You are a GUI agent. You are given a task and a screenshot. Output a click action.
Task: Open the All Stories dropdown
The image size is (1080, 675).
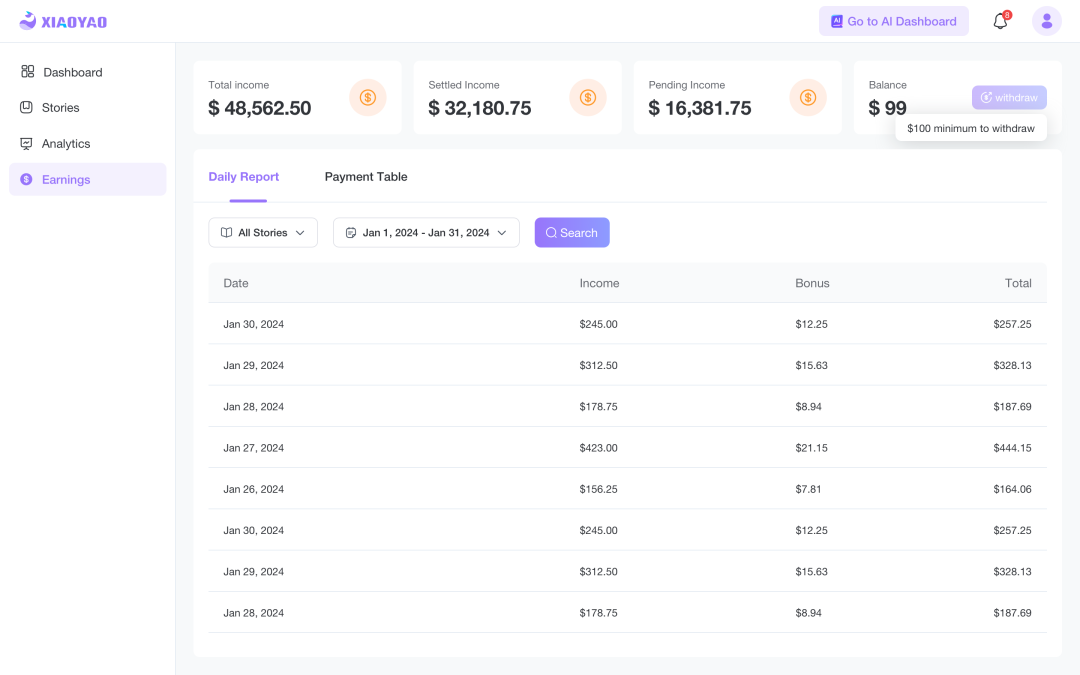pos(263,233)
